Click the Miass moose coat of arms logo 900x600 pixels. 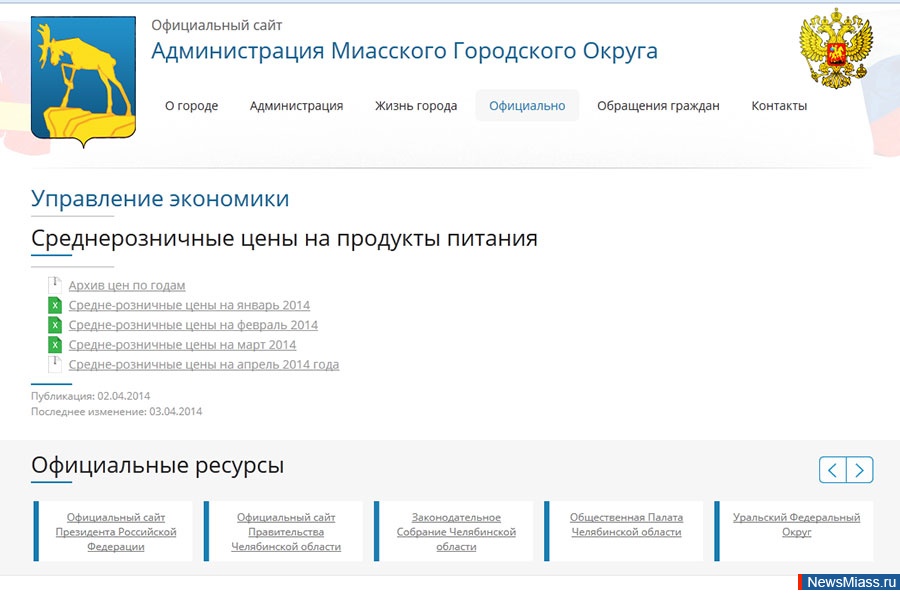click(83, 81)
